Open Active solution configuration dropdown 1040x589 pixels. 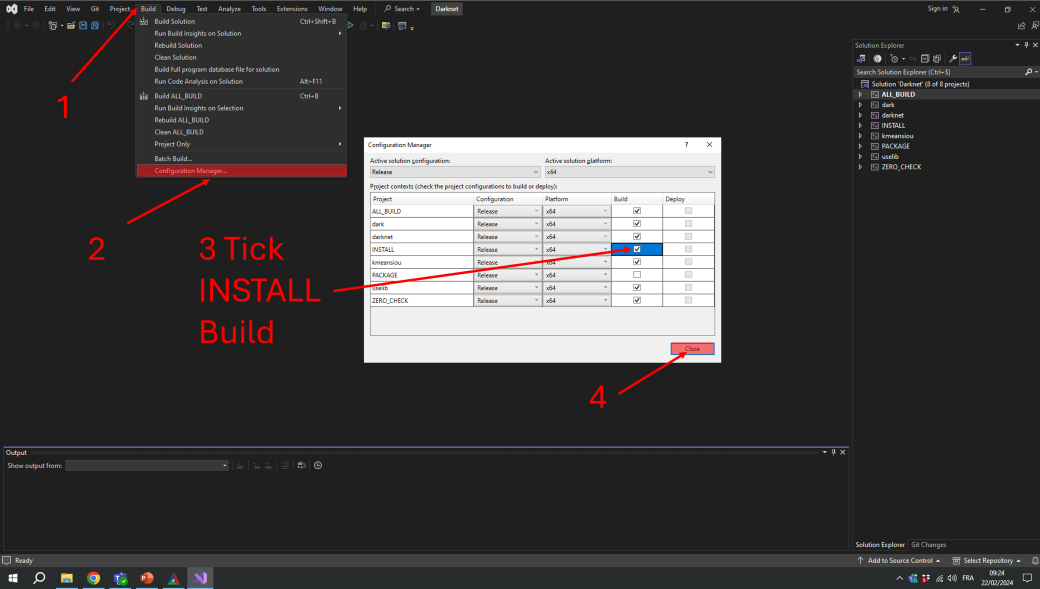coord(455,172)
